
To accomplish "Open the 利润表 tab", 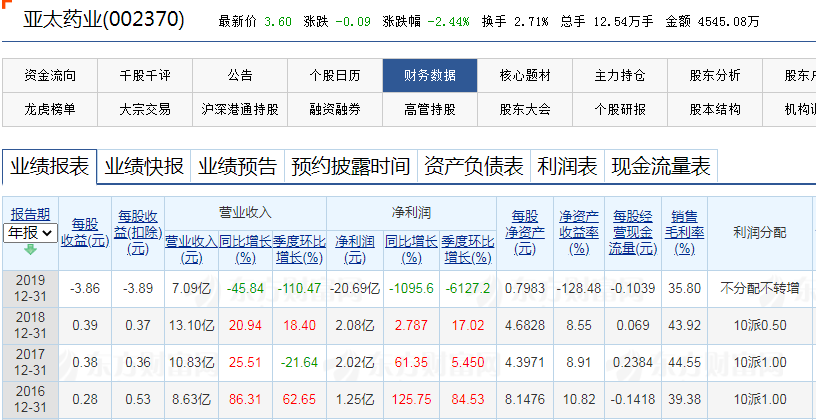I will coord(567,167).
